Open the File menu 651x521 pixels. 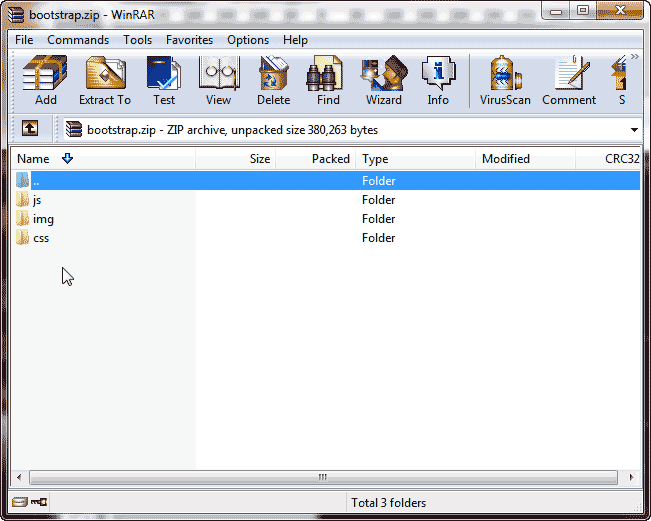(x=24, y=40)
